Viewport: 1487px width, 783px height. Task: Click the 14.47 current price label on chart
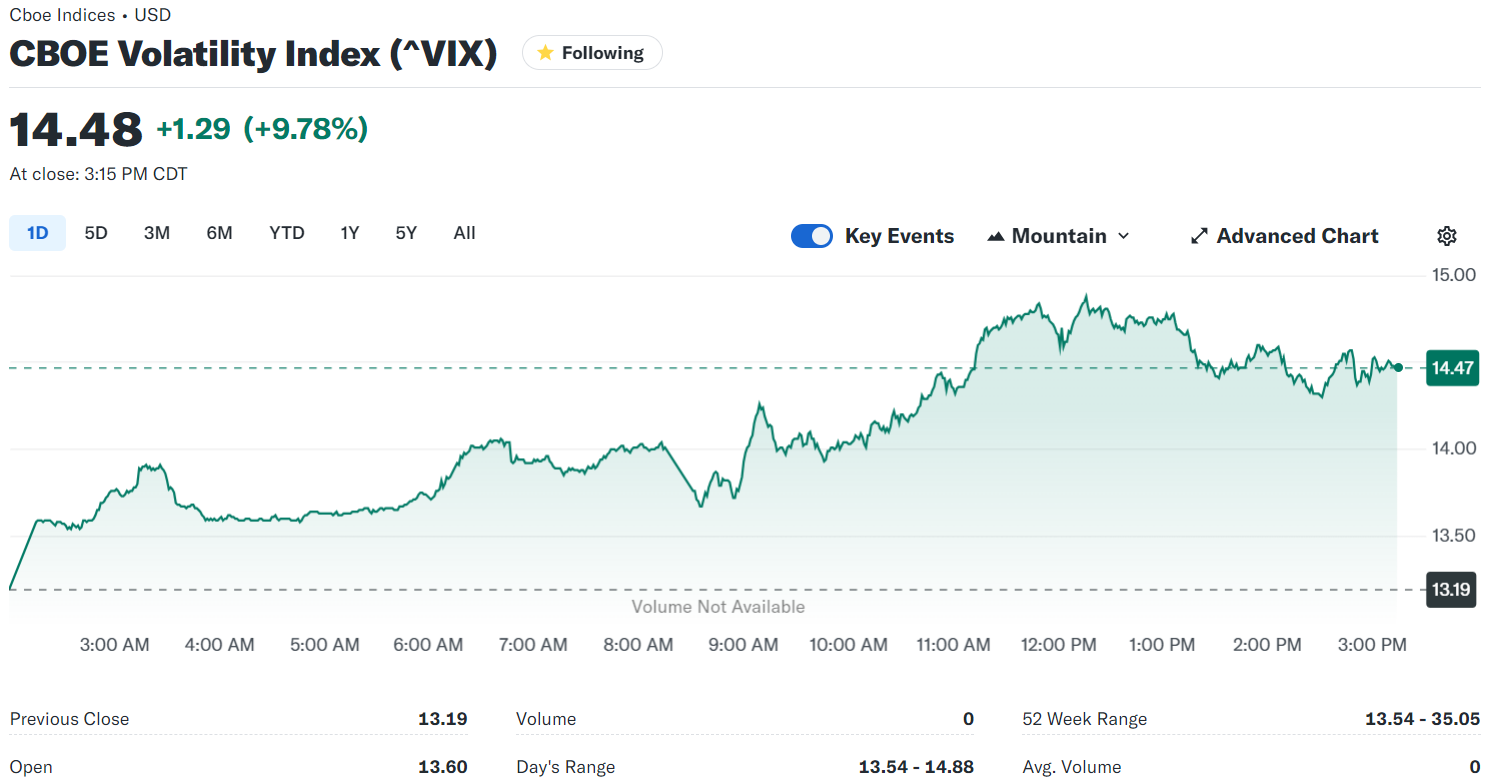(x=1452, y=368)
